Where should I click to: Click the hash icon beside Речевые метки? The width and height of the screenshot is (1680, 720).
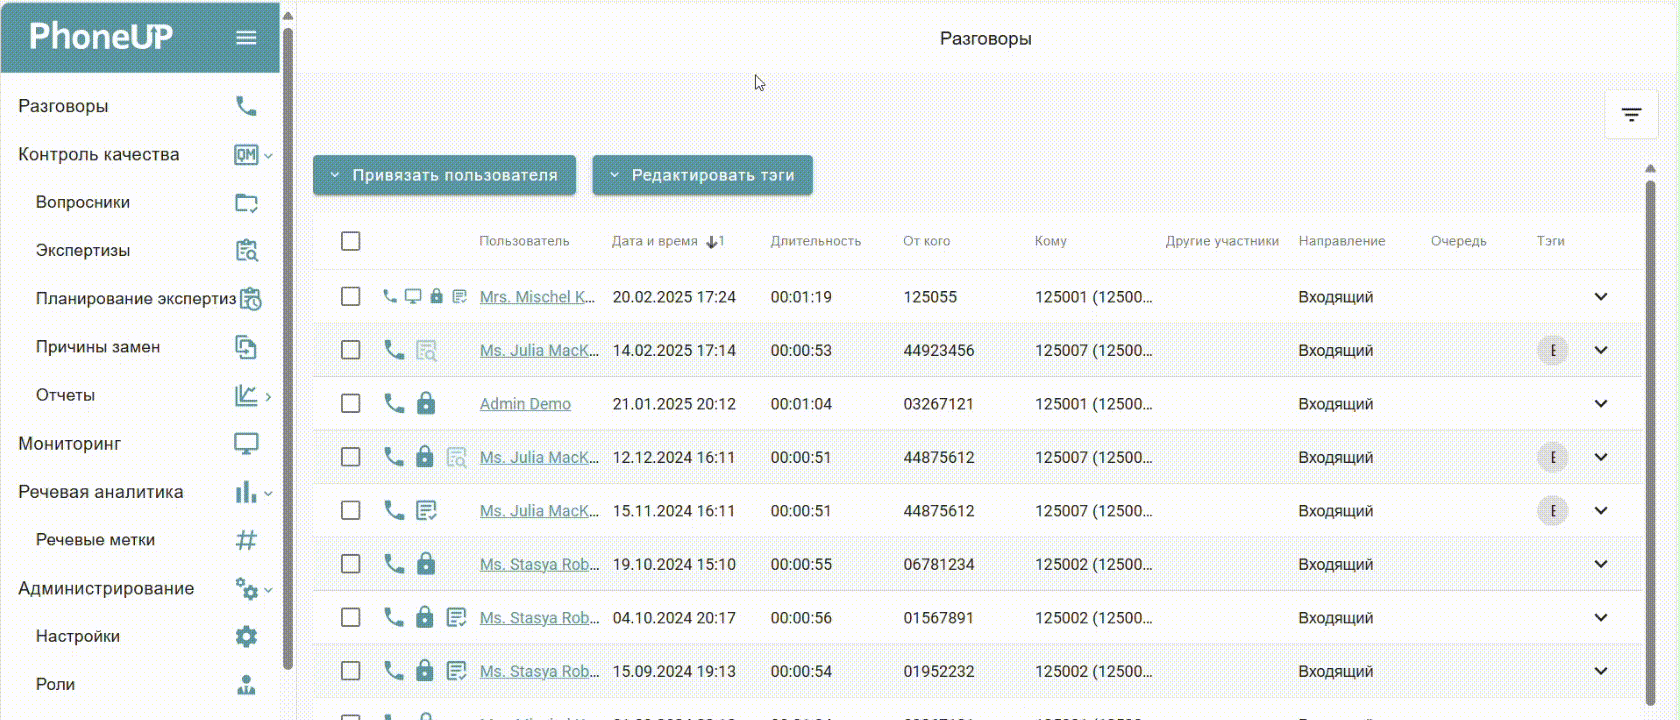(x=246, y=540)
